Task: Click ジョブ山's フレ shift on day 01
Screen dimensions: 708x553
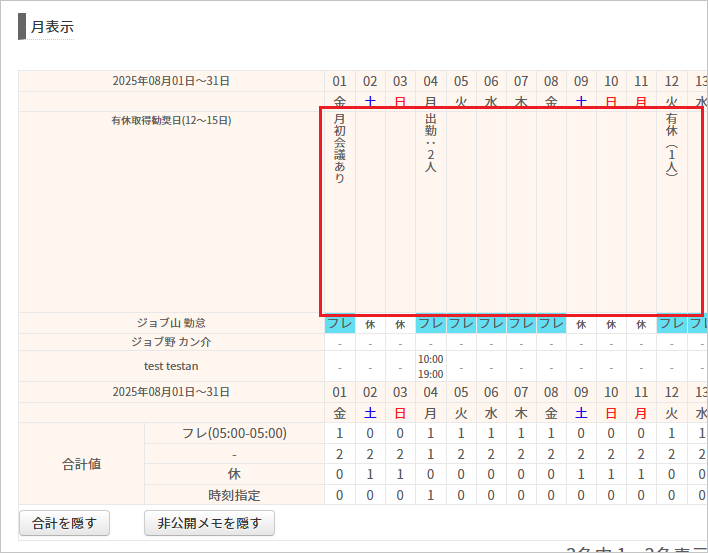Action: click(340, 324)
